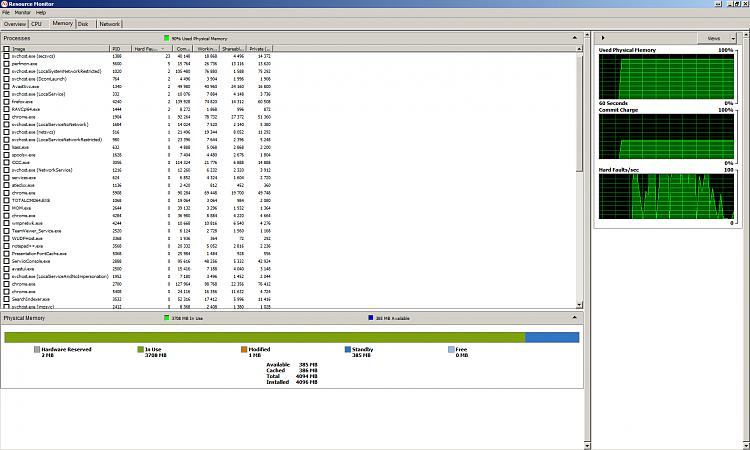This screenshot has height=450, width=750.
Task: Check the svchost.exe (DcomLaunch) checkbox
Action: click(6, 79)
